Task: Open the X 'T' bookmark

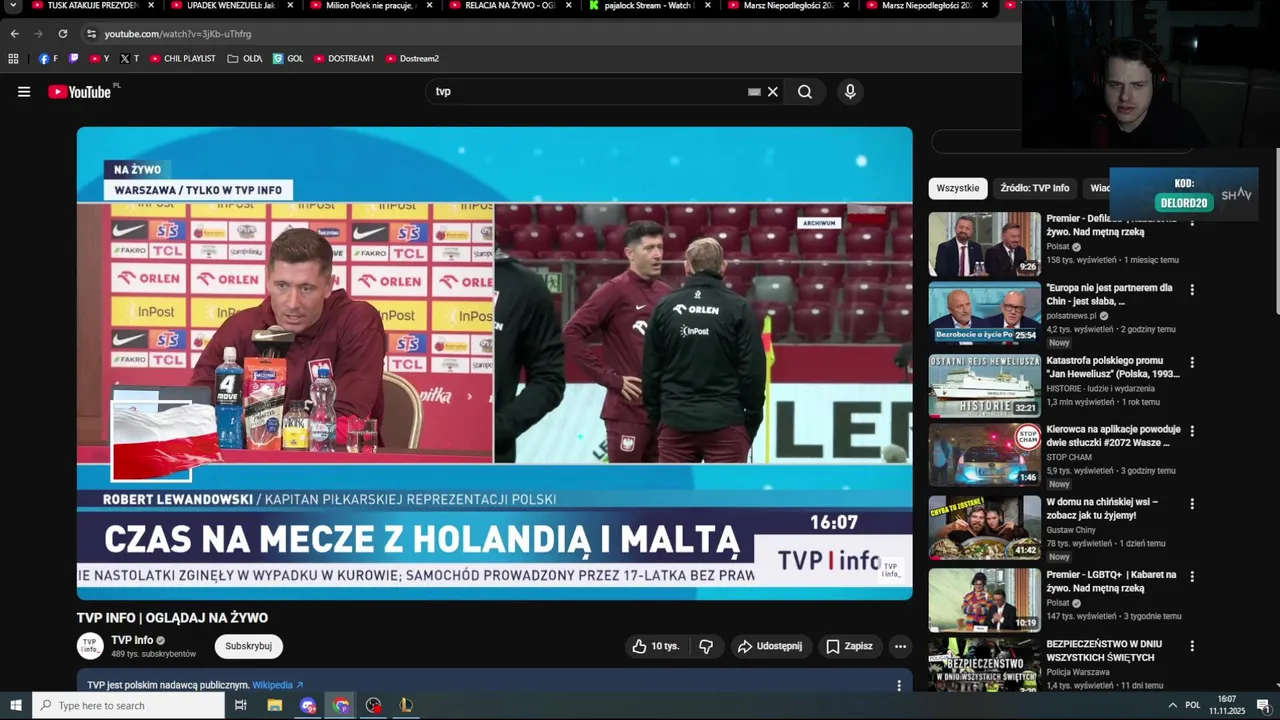Action: coord(129,59)
